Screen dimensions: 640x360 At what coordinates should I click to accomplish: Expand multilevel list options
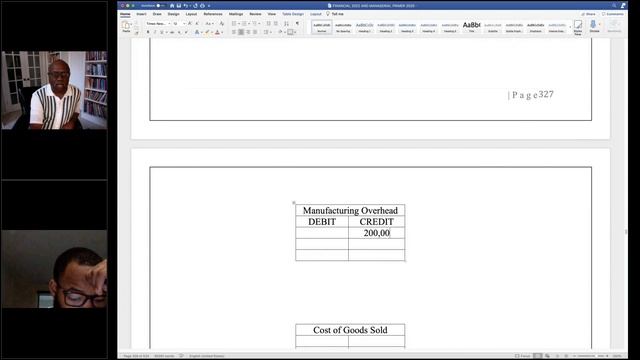coord(259,23)
